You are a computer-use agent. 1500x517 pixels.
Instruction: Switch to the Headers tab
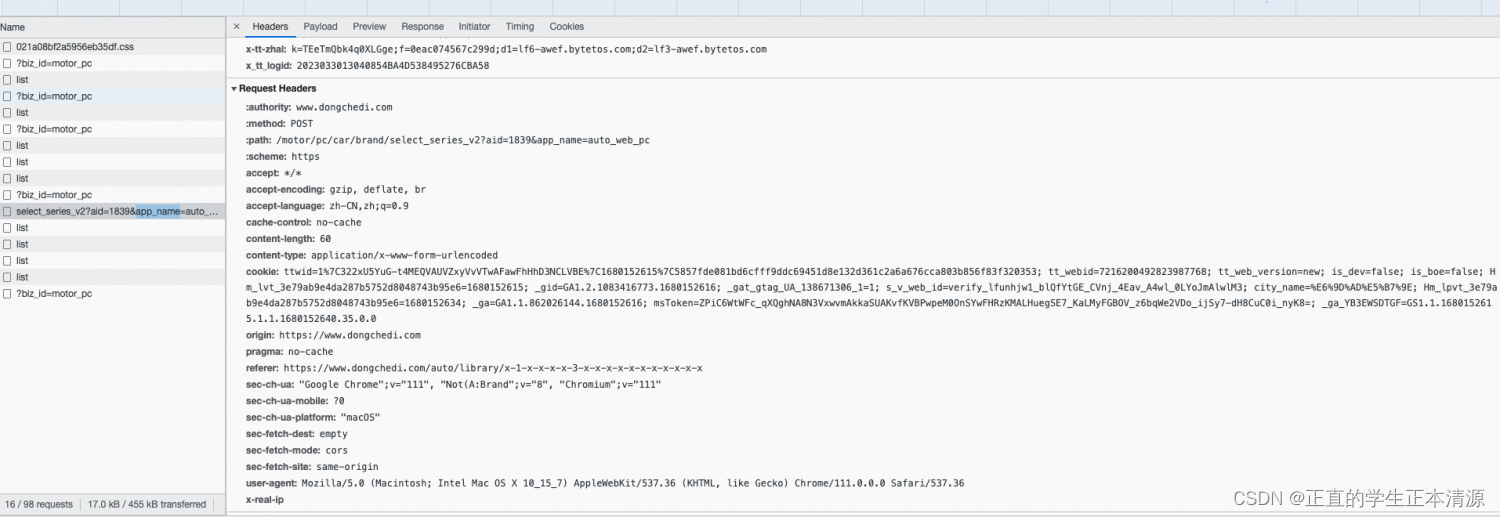point(270,27)
